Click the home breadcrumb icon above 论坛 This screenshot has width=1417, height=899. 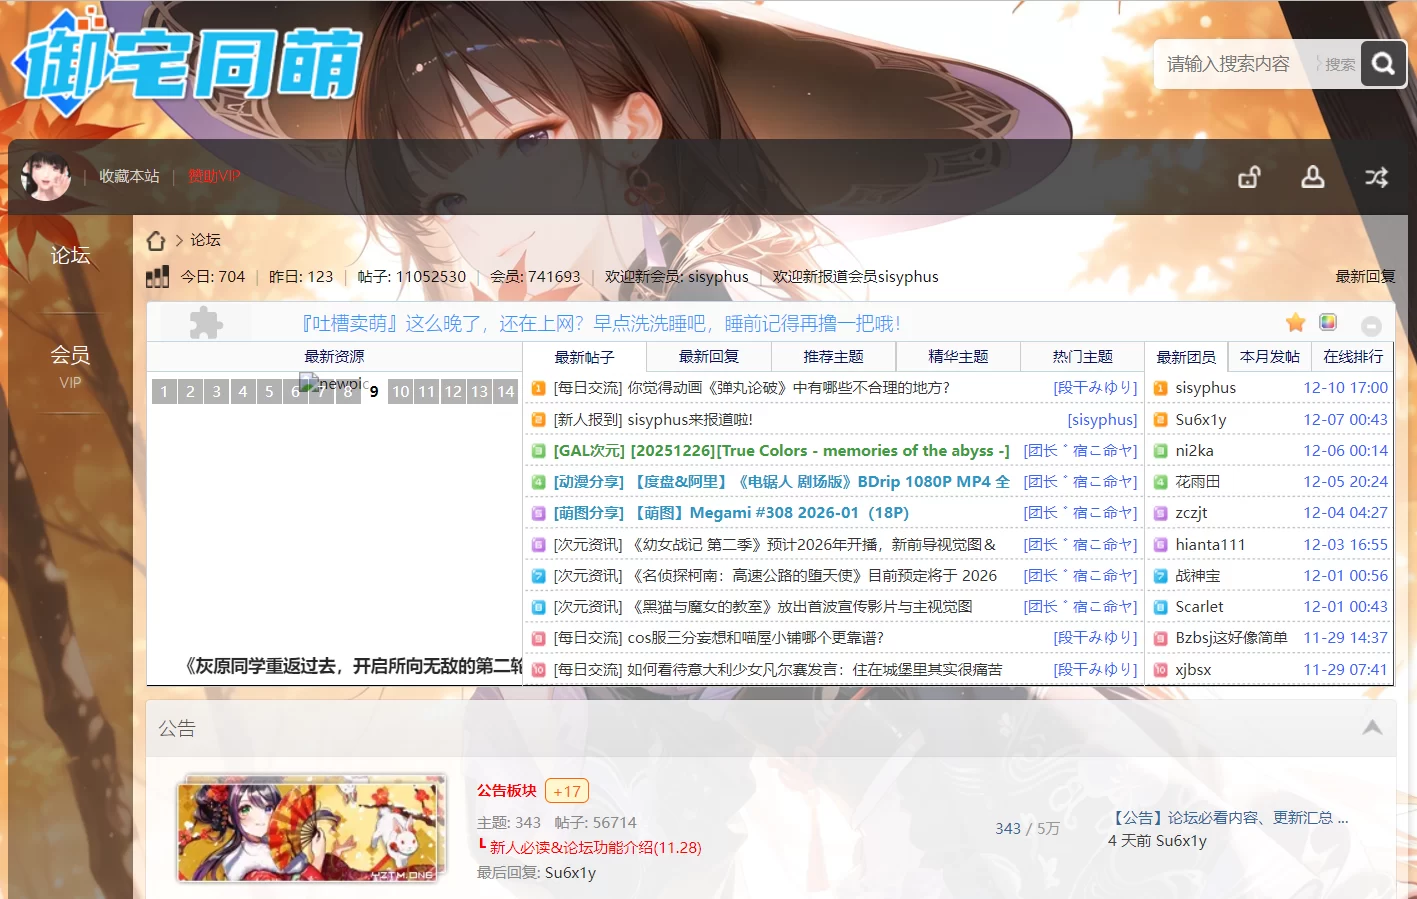pyautogui.click(x=156, y=240)
